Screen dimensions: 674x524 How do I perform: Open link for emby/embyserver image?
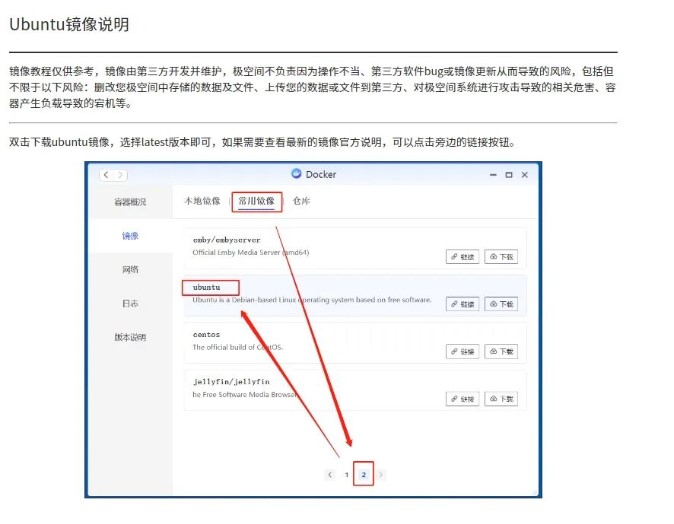(463, 257)
